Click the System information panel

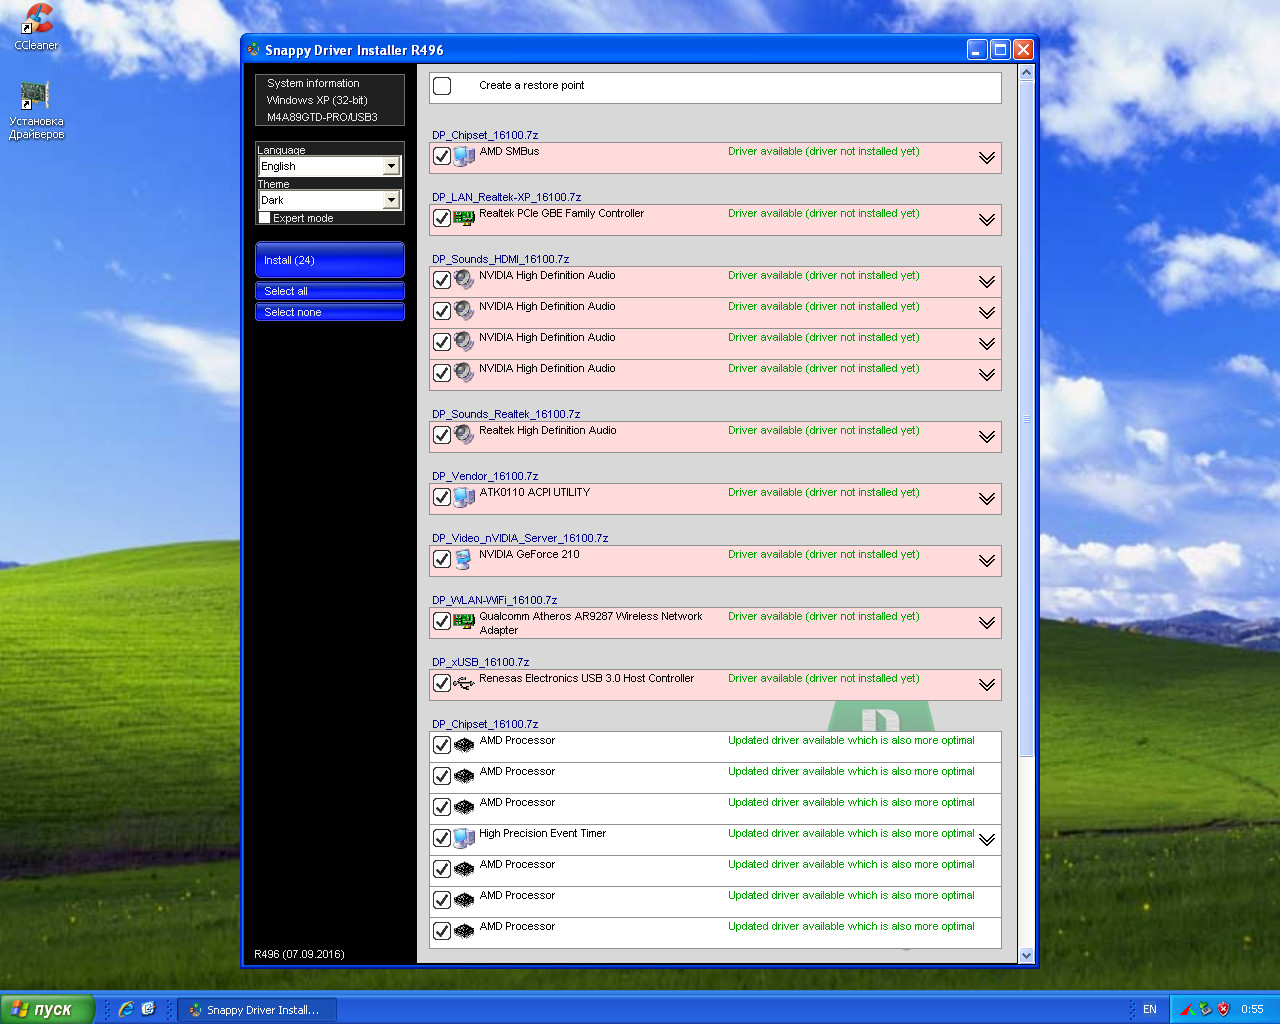click(x=330, y=100)
